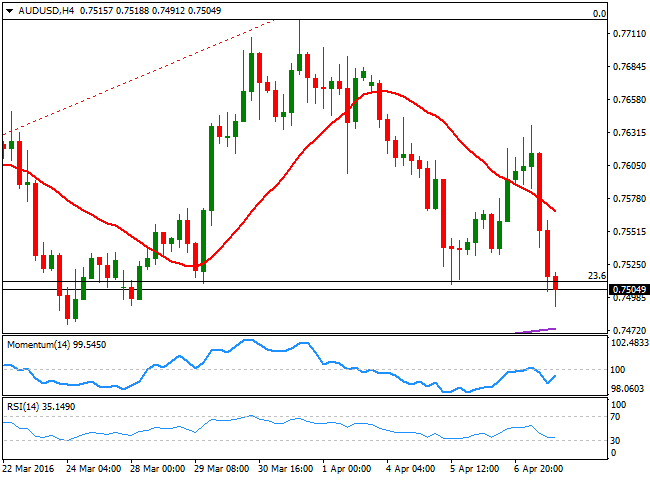This screenshot has height=480, width=650.
Task: Click the 24 Mar 04:00 time label
Action: coord(93,469)
